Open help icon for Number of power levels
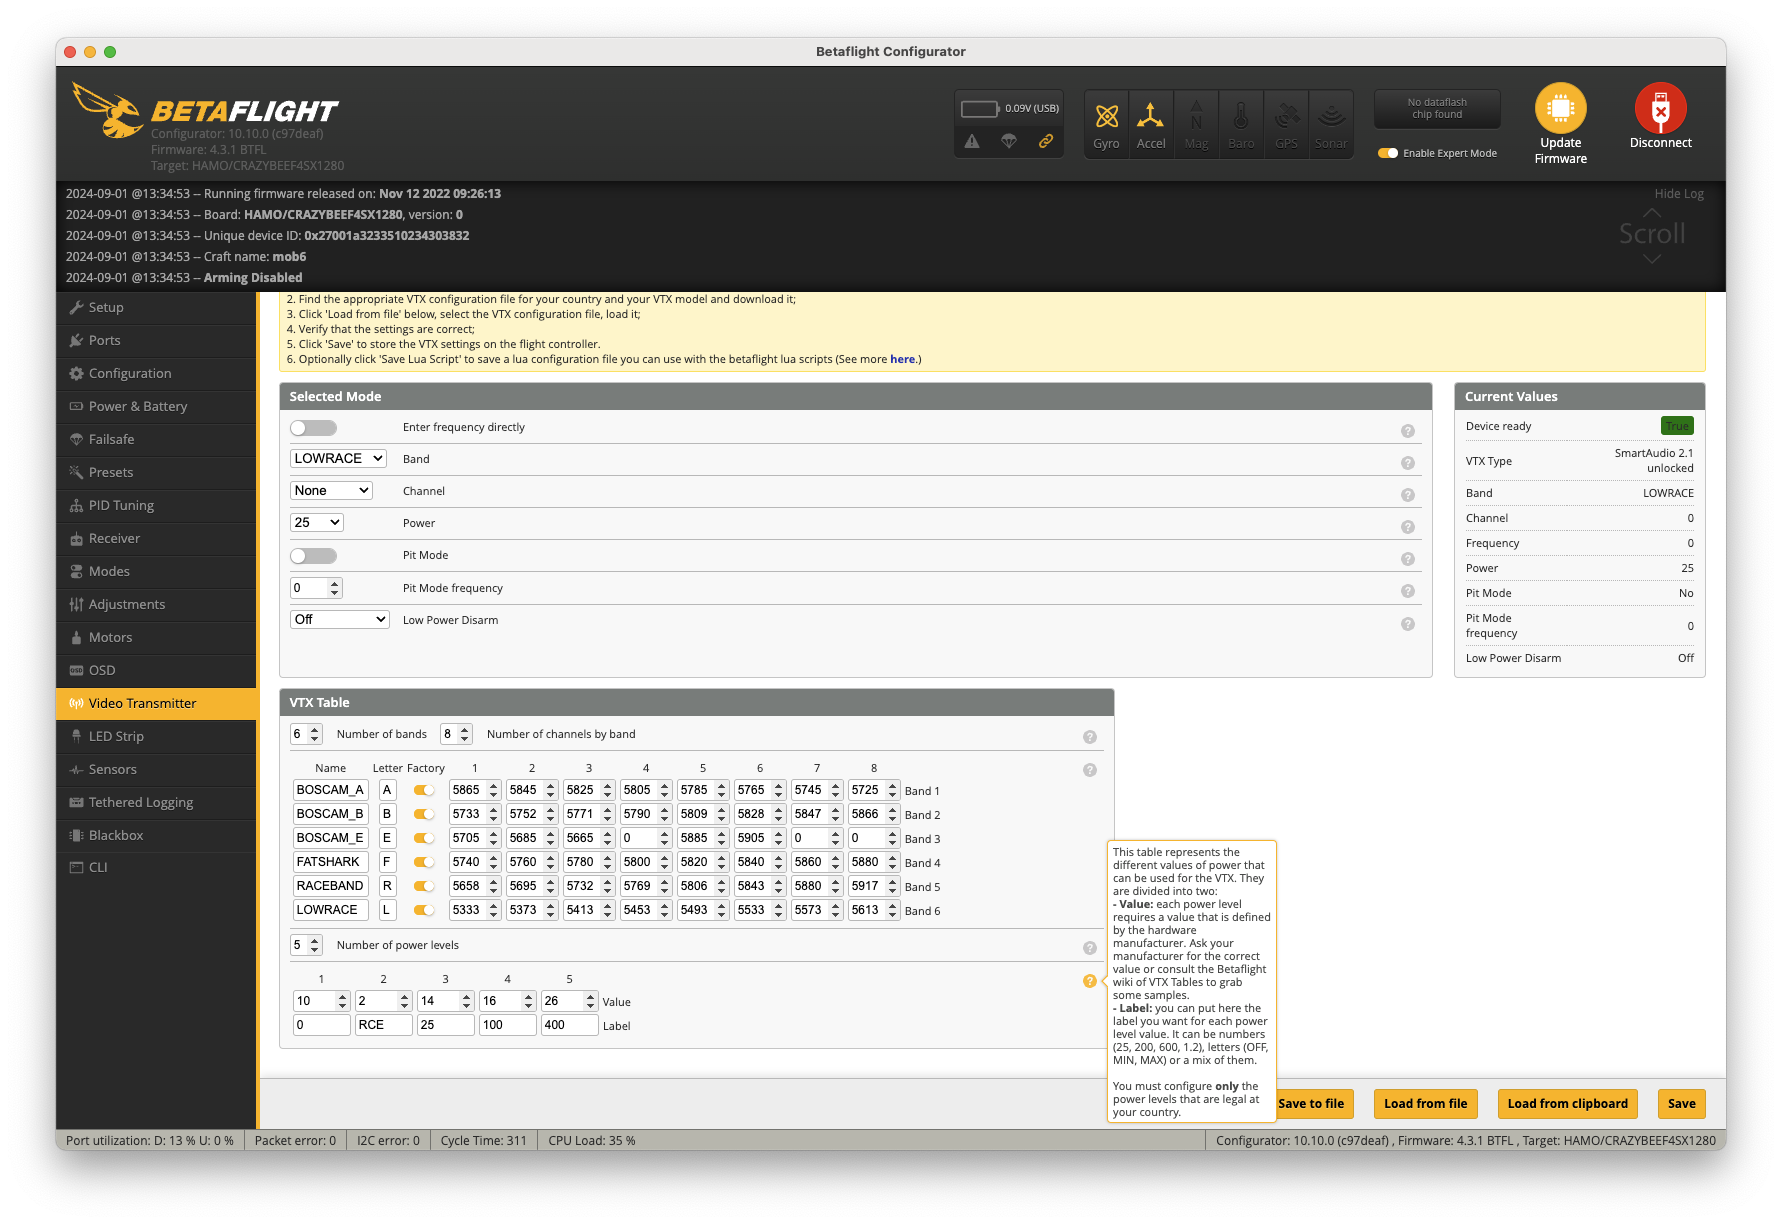Image resolution: width=1782 pixels, height=1224 pixels. [x=1090, y=948]
